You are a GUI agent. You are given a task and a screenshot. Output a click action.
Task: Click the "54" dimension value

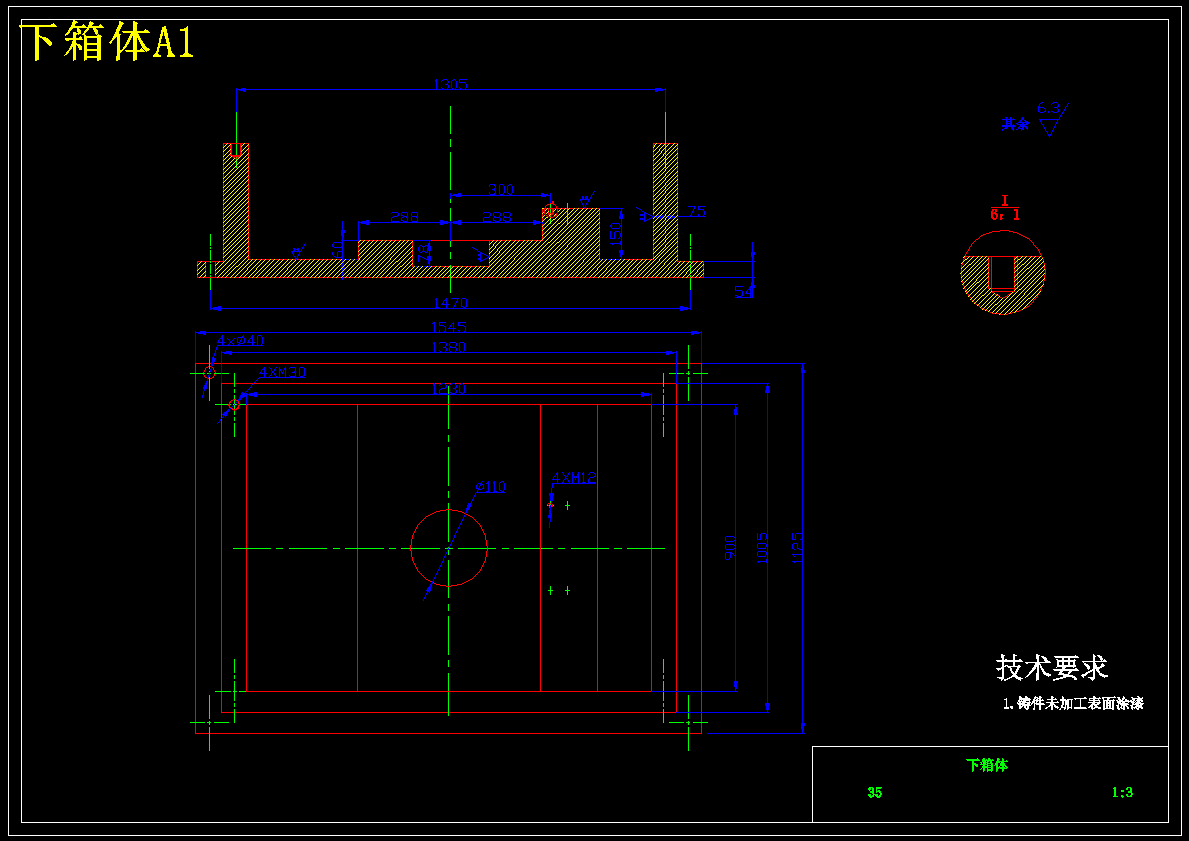pyautogui.click(x=745, y=290)
